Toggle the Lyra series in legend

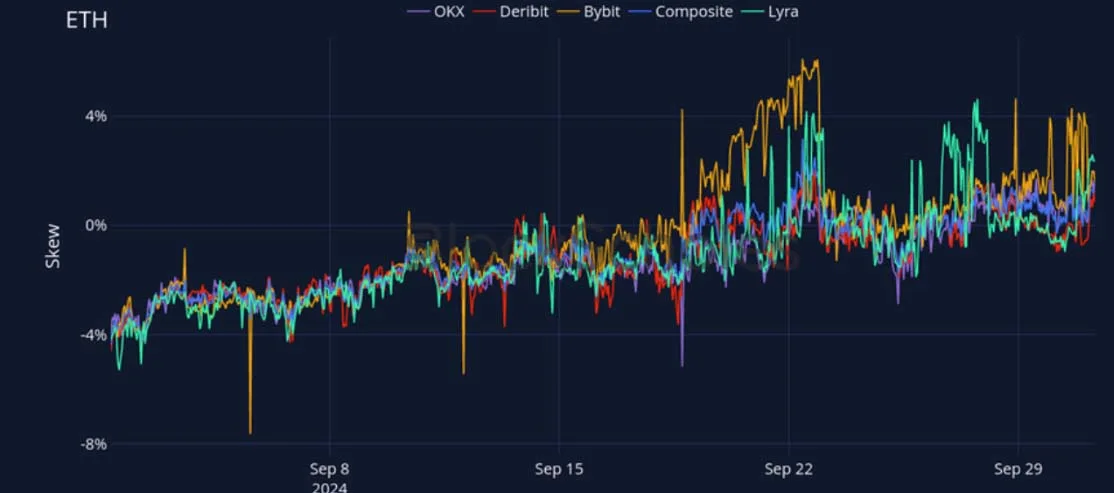(x=769, y=11)
